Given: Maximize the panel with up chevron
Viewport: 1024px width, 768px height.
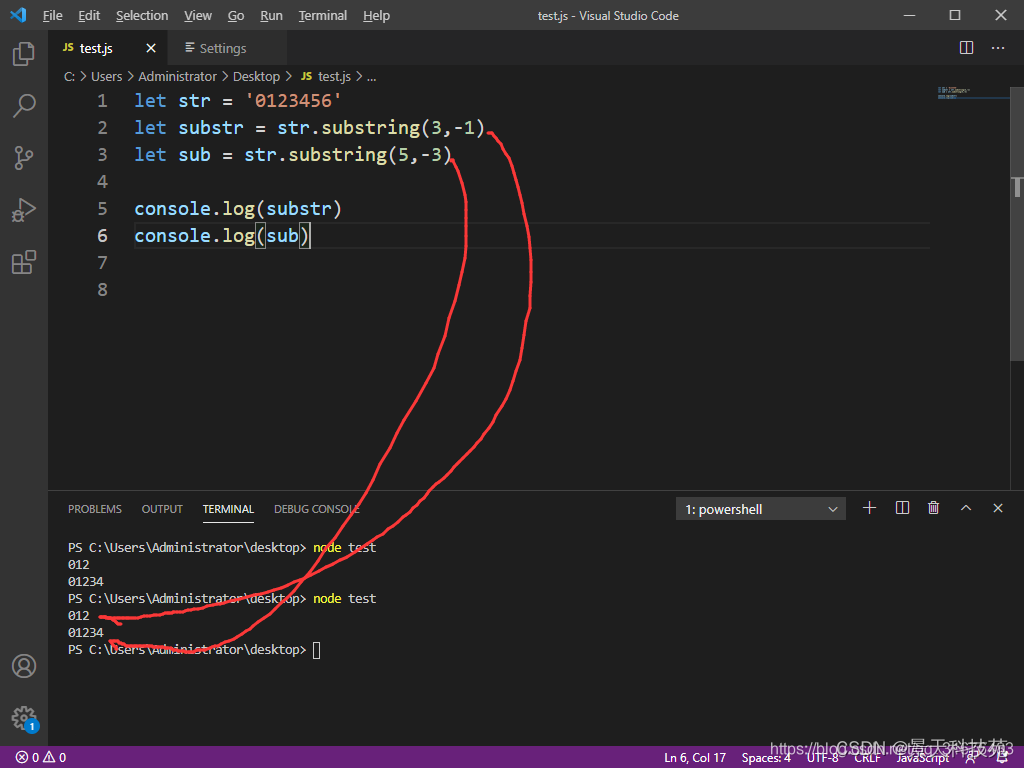Looking at the screenshot, I should (x=966, y=508).
